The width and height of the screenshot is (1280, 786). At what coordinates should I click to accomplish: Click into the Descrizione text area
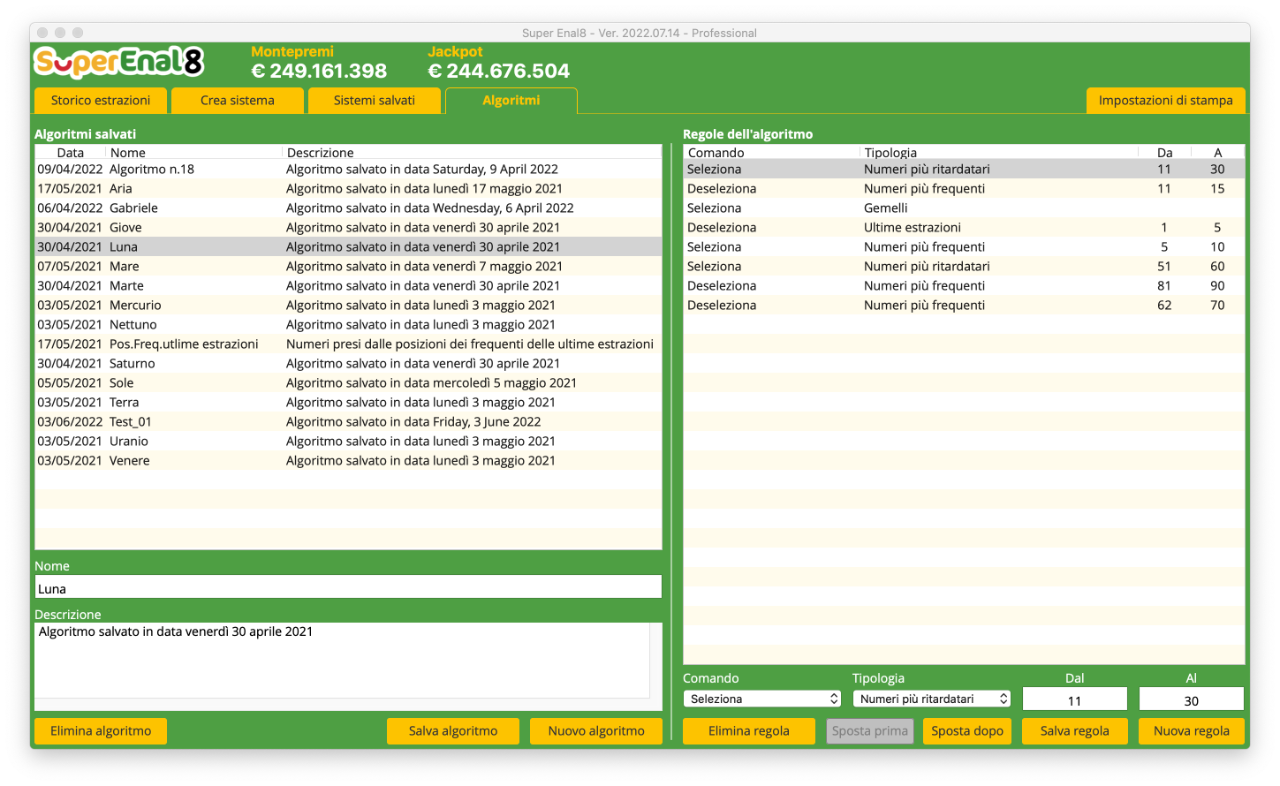point(342,660)
